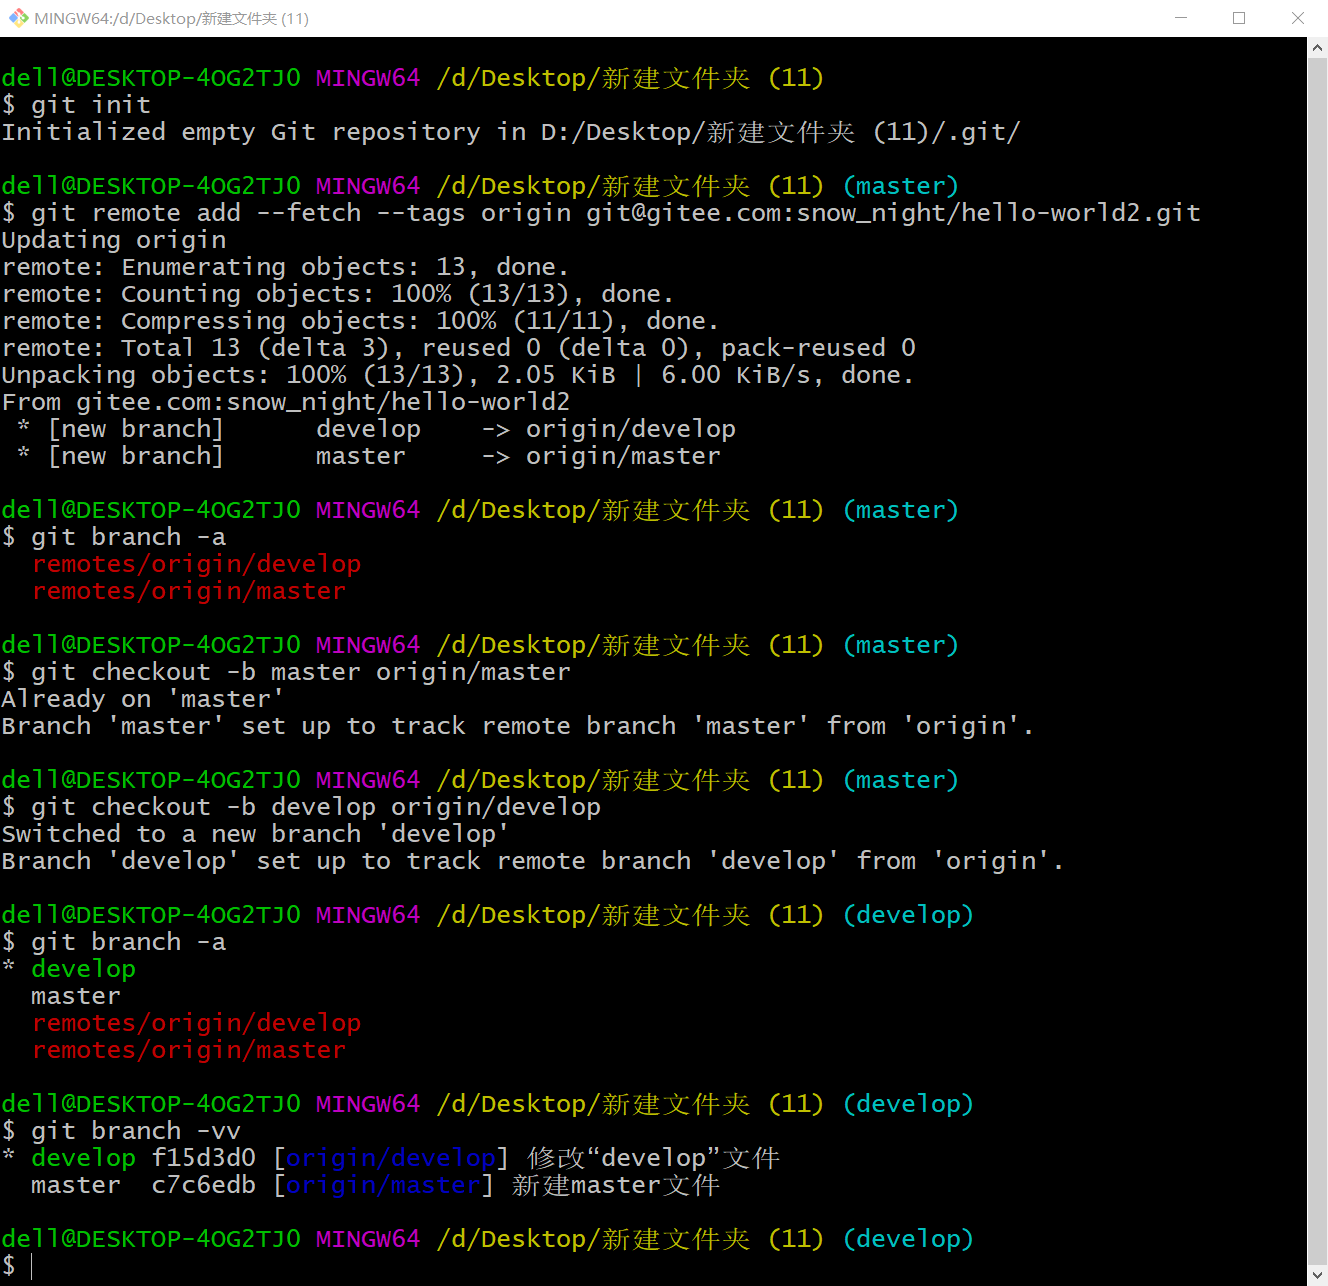Click the first '(master)' branch indicator
The image size is (1328, 1286).
coord(901,186)
